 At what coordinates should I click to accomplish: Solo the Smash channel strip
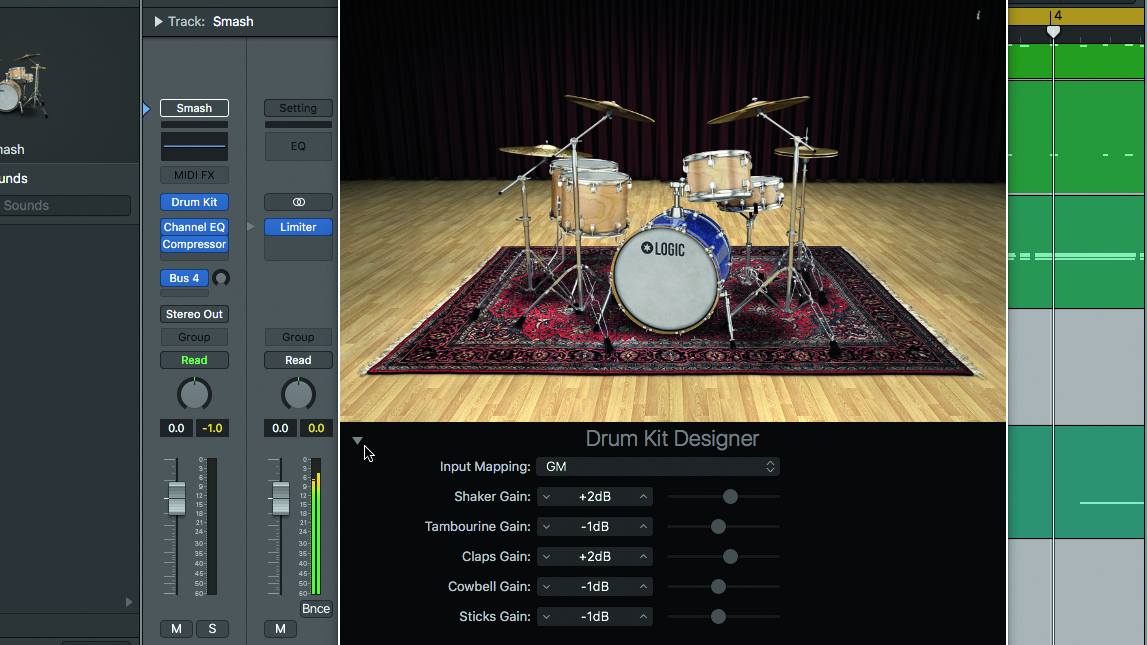click(x=212, y=629)
